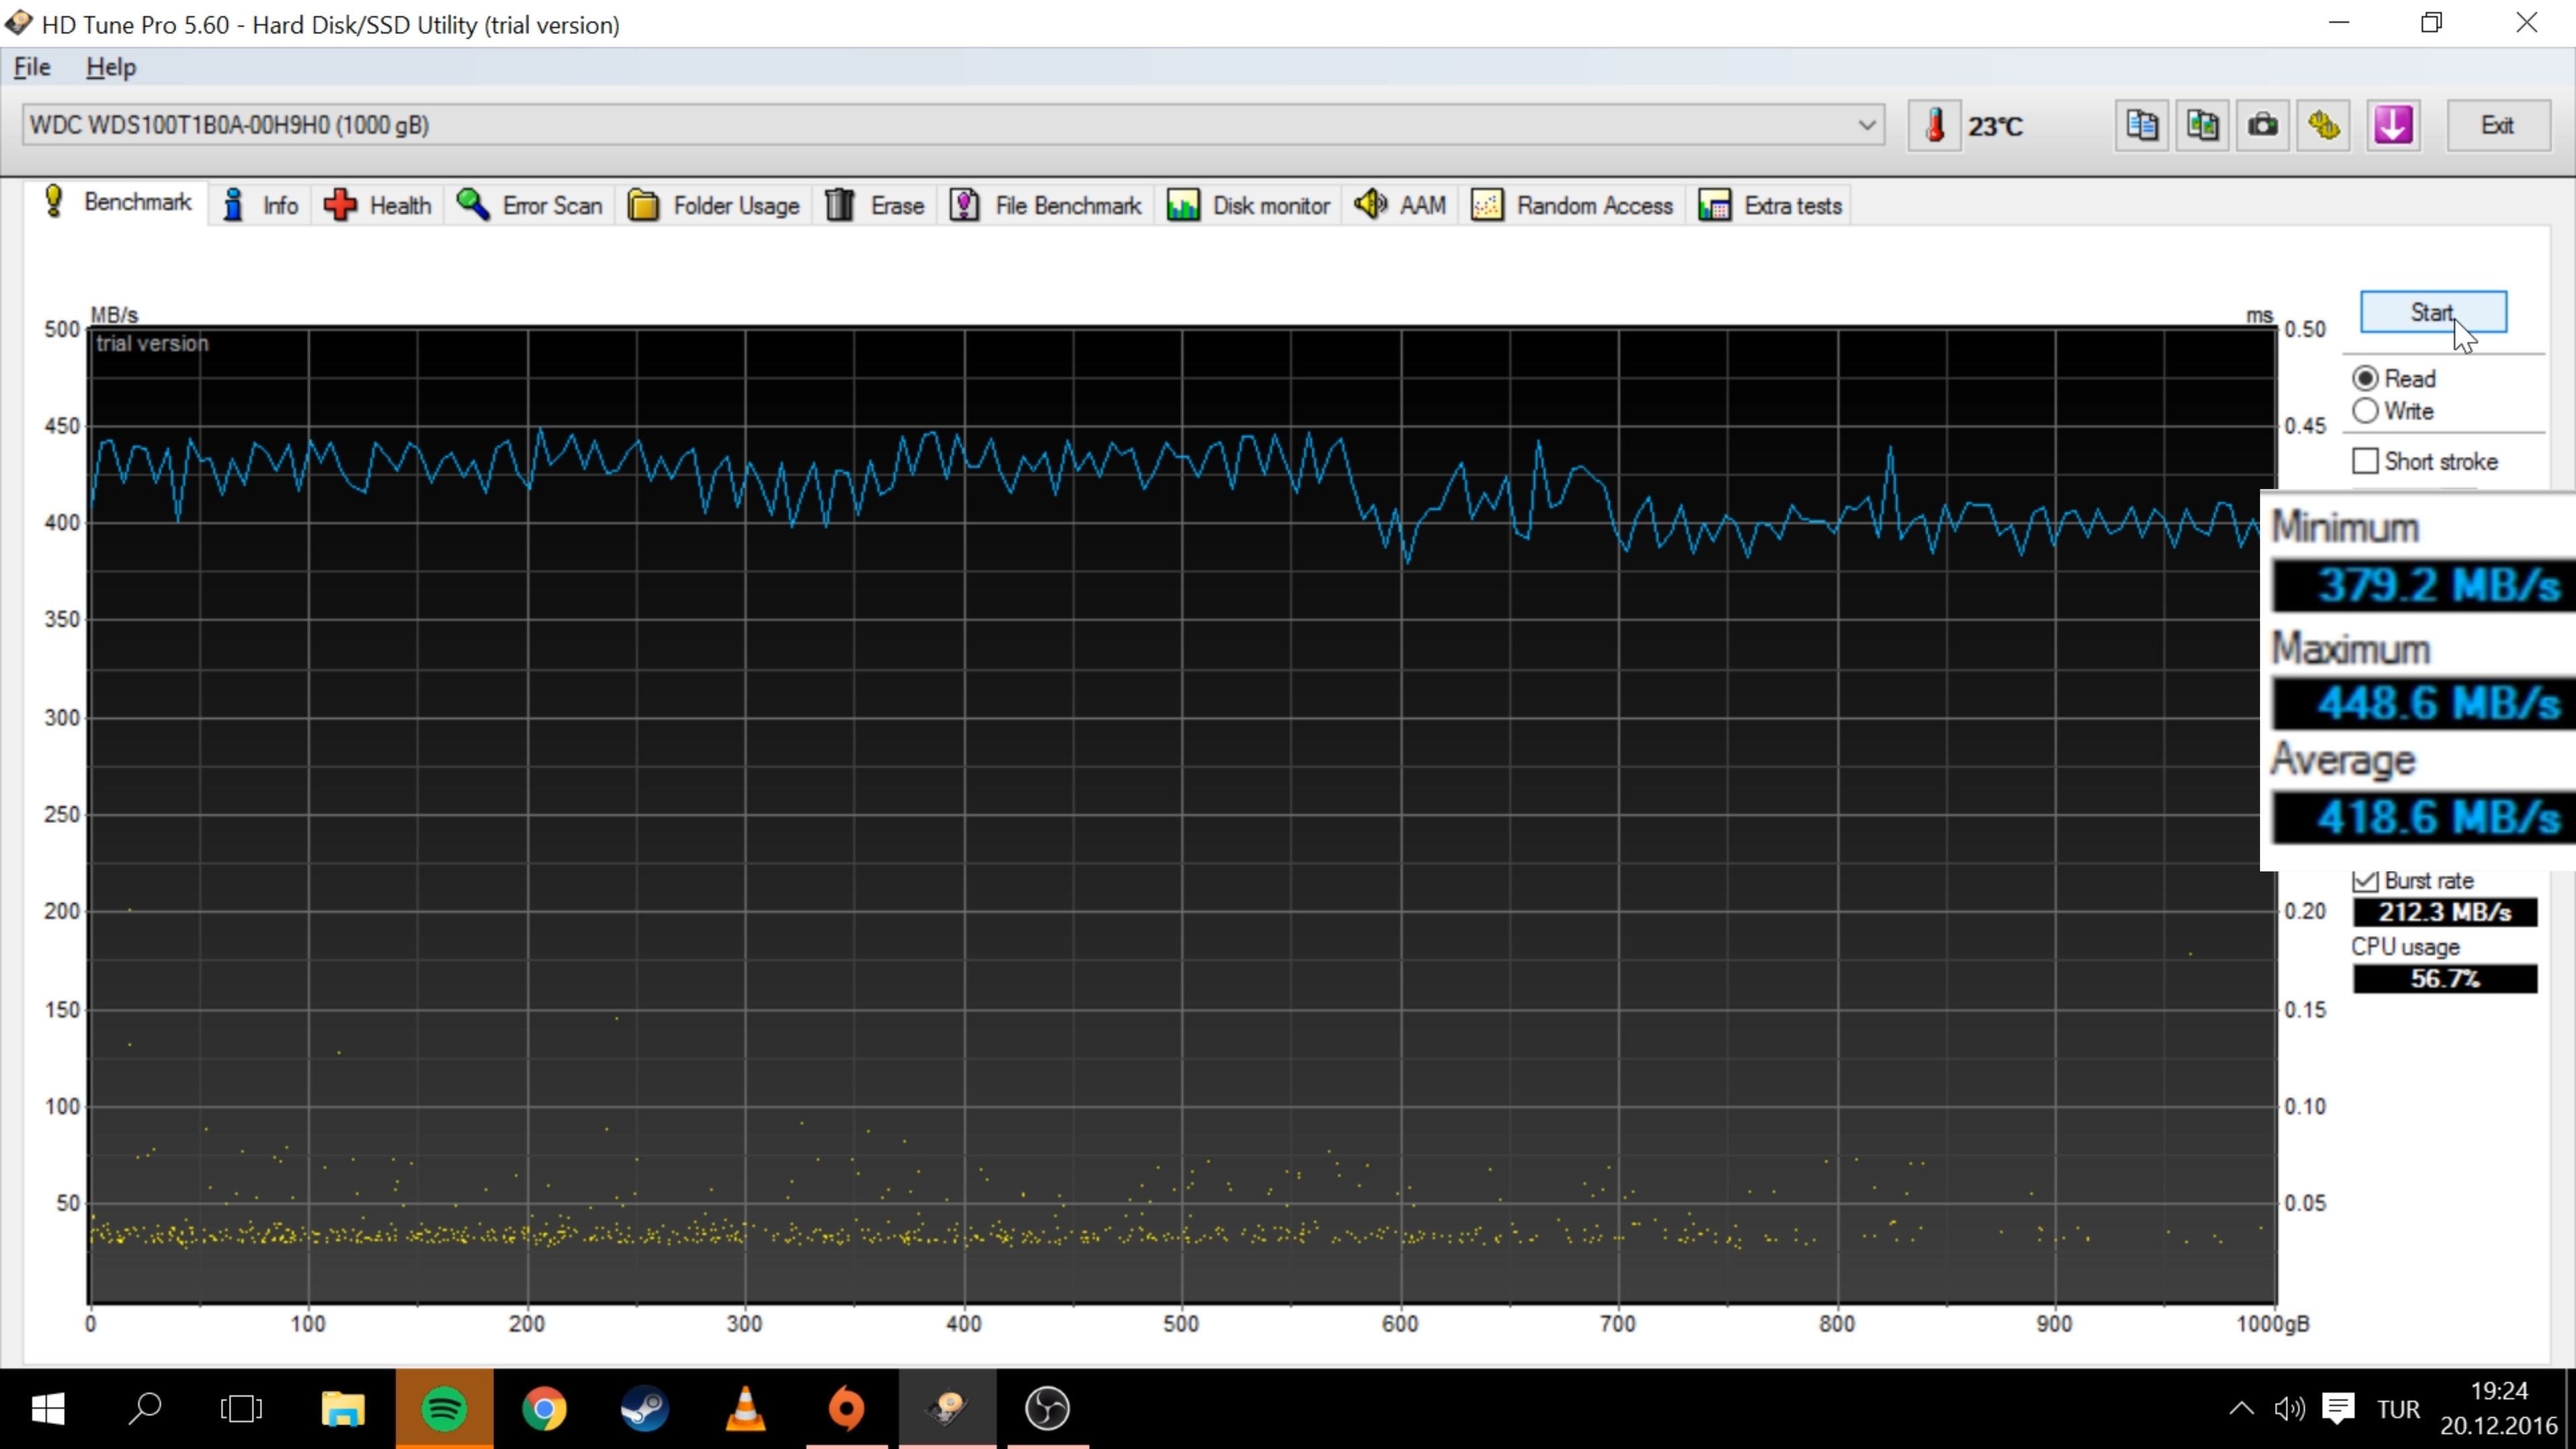Image resolution: width=2576 pixels, height=1449 pixels.
Task: Switch to the Health tab
Action: click(x=378, y=205)
